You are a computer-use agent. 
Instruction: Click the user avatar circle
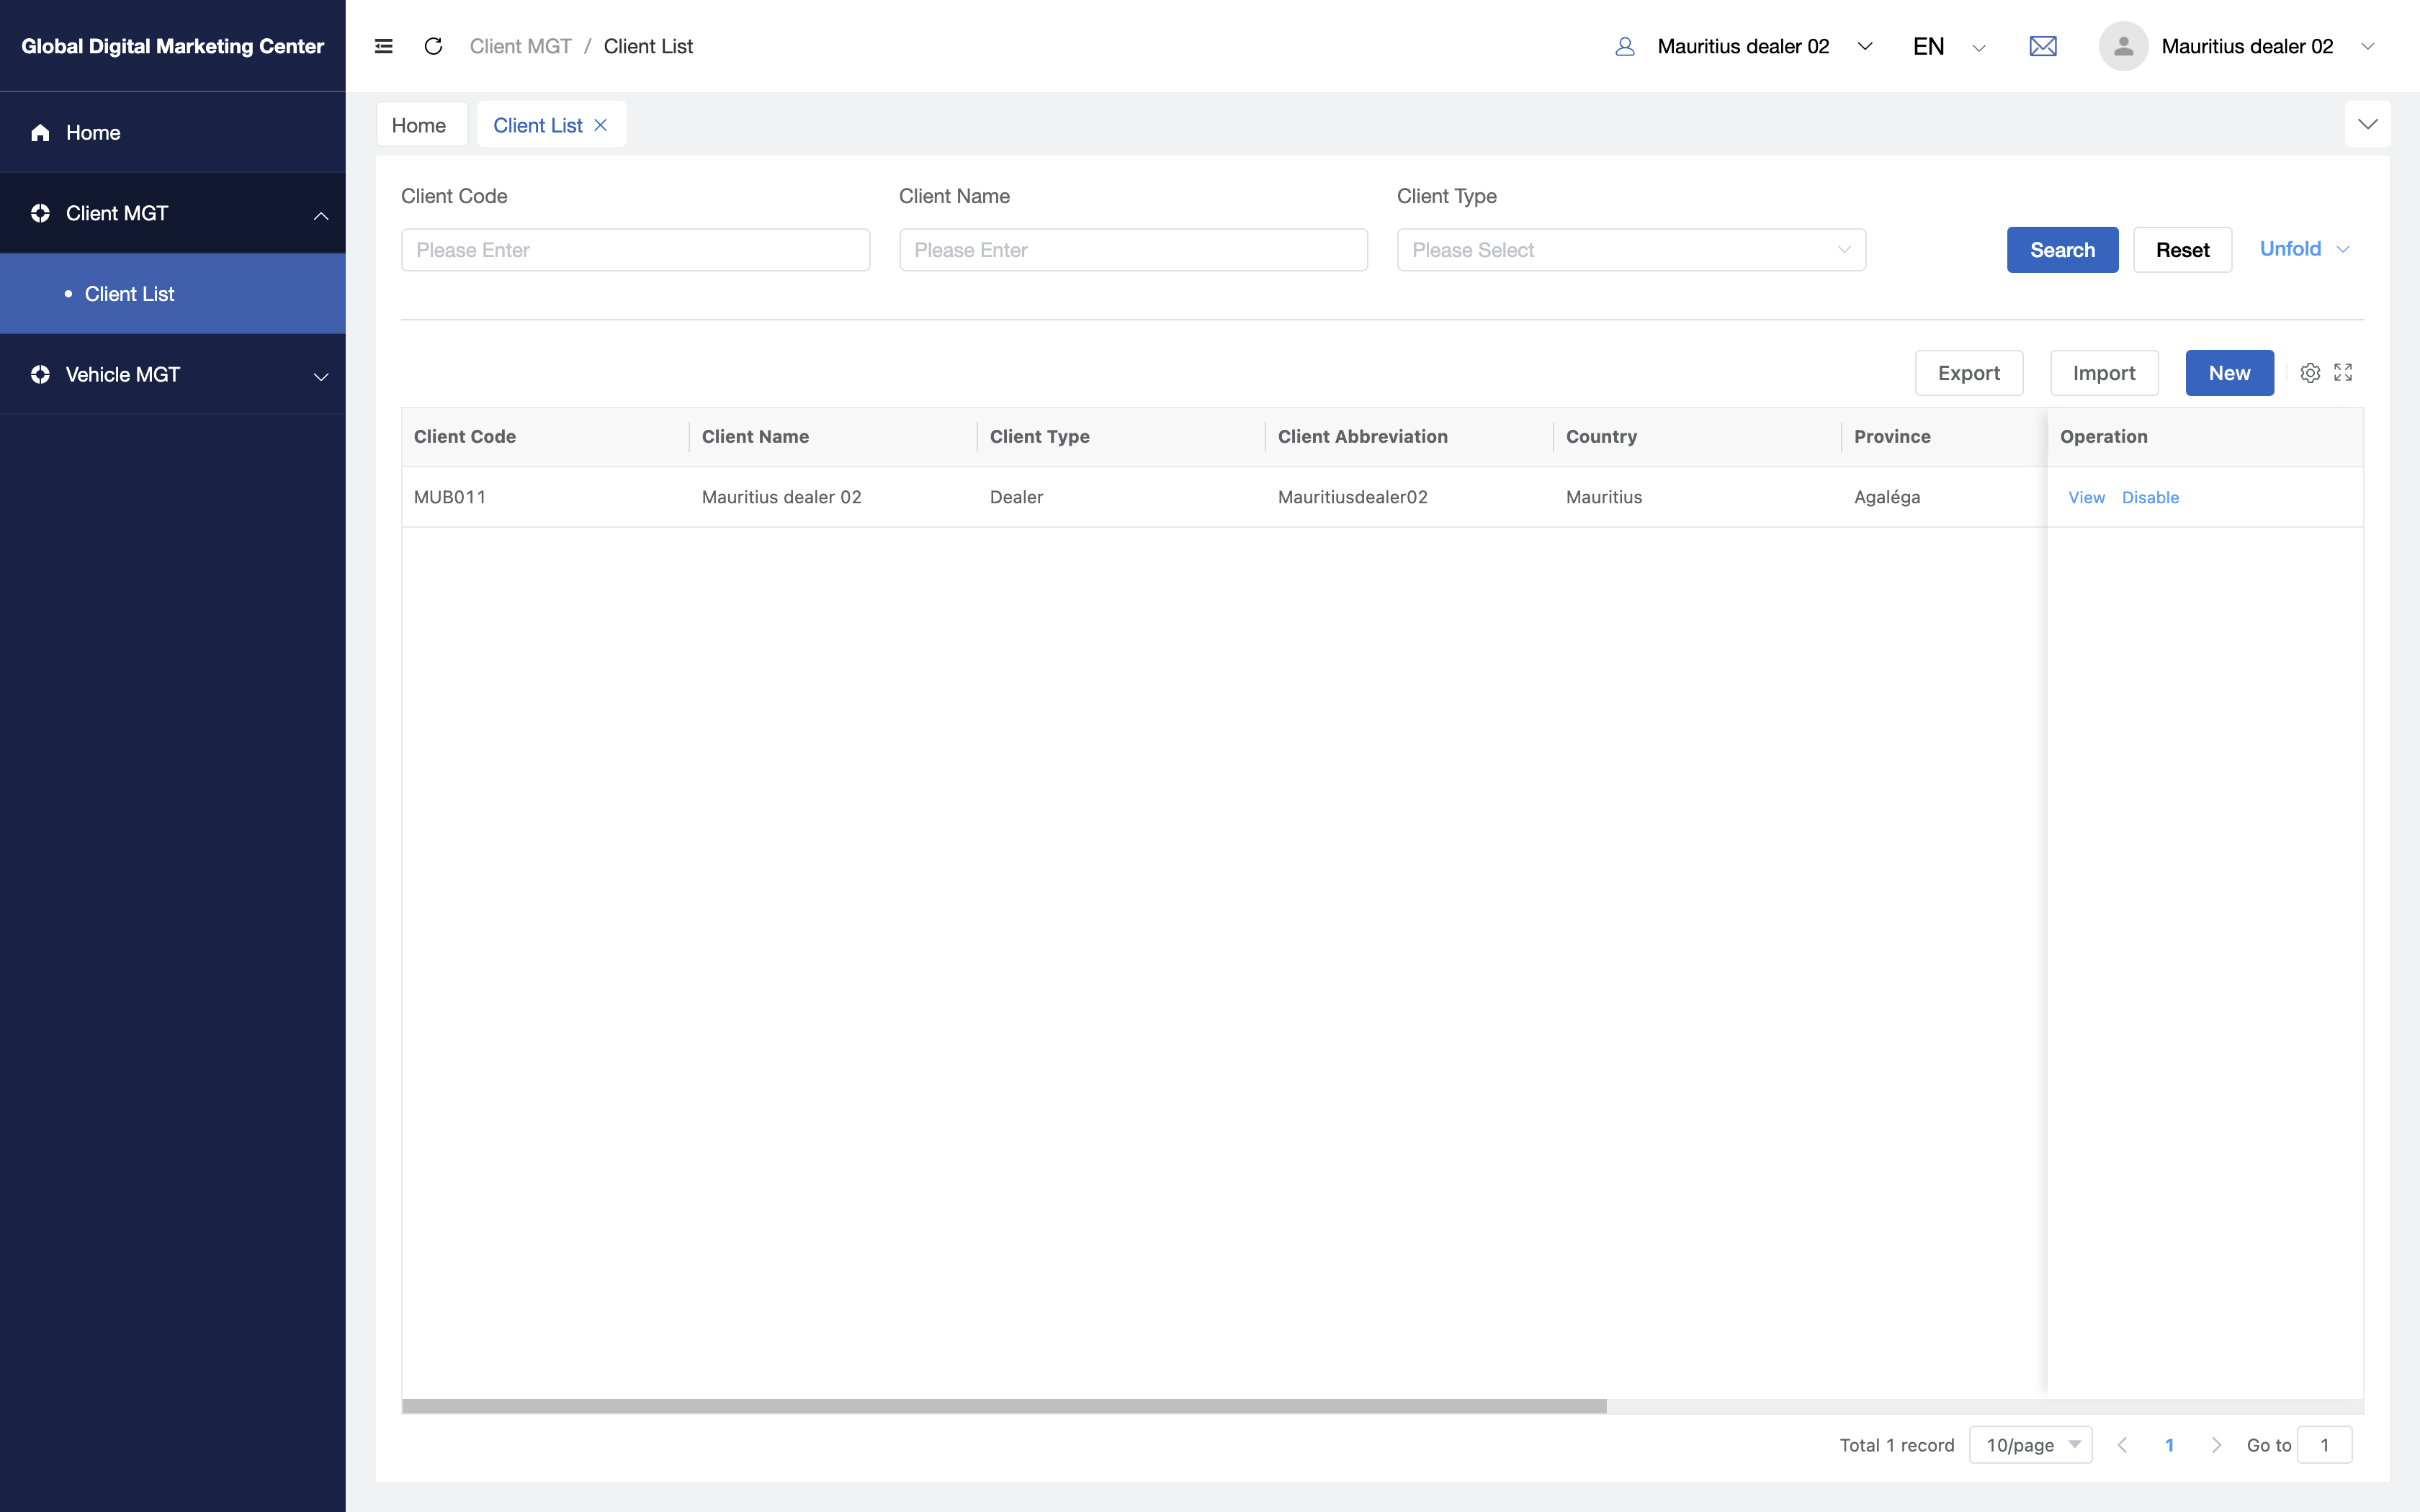(x=2123, y=46)
